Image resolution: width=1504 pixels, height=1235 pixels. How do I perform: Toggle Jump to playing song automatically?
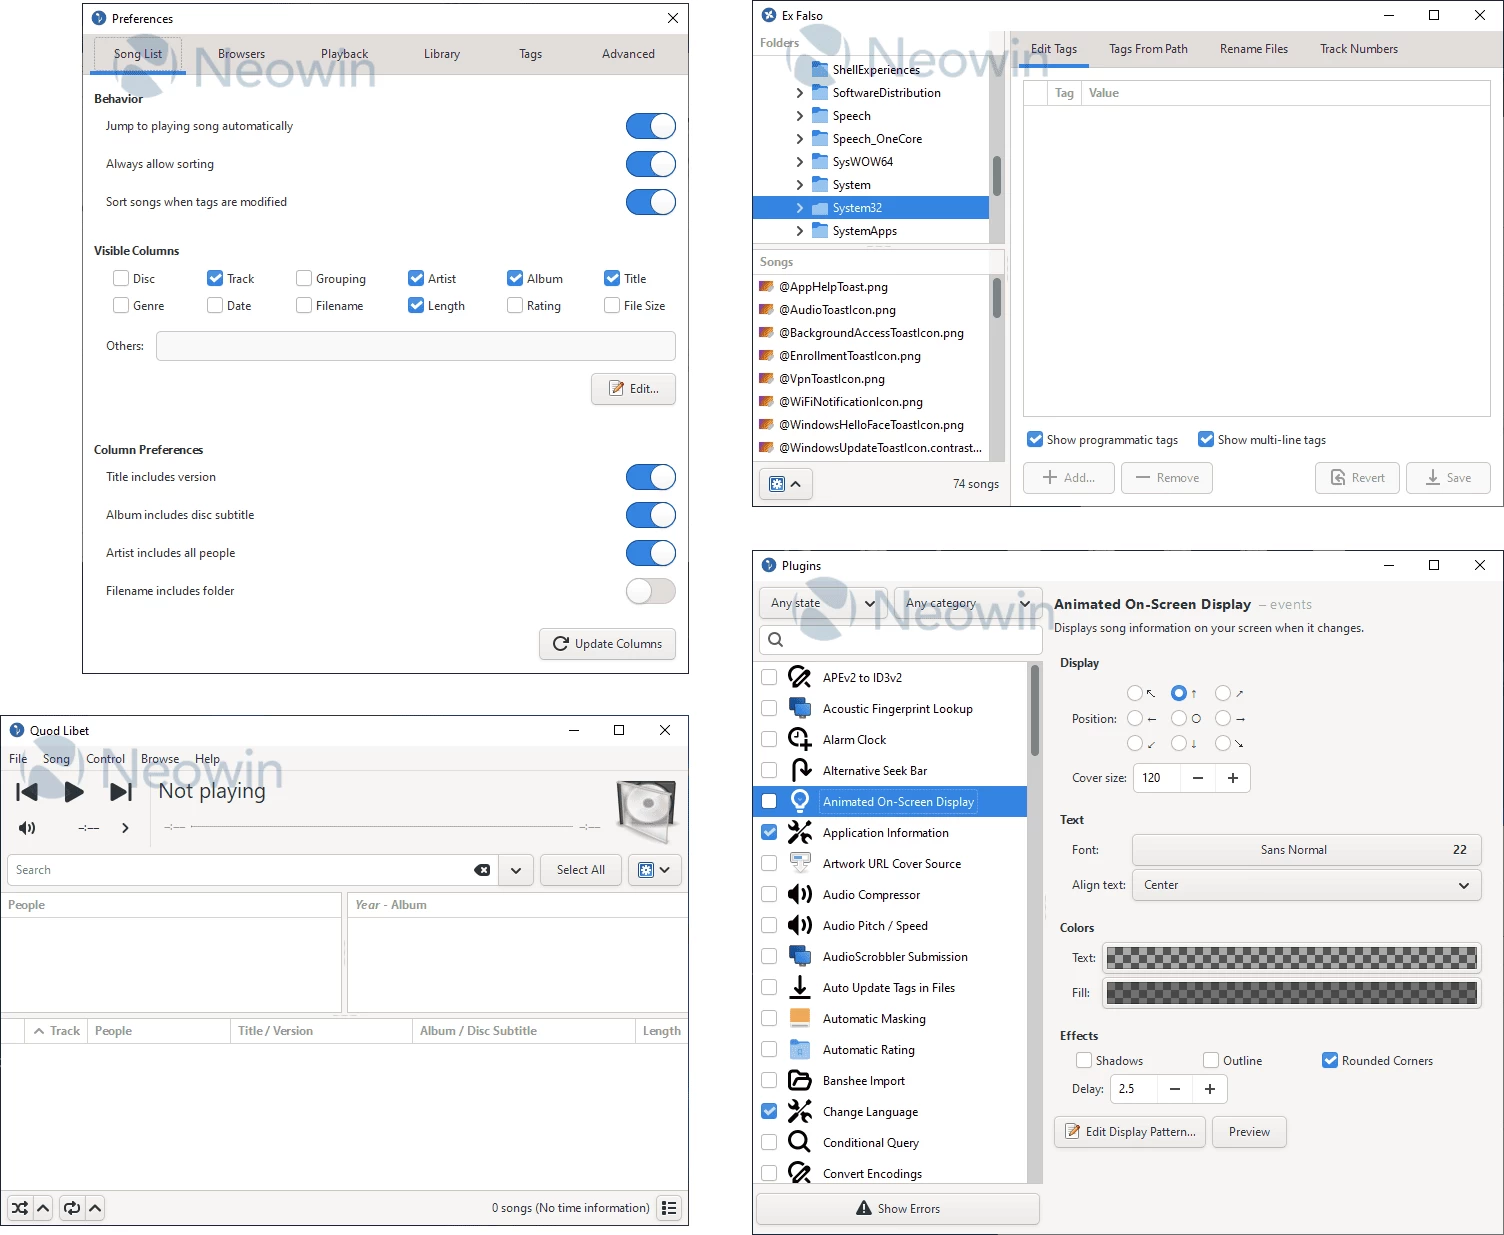pos(651,126)
